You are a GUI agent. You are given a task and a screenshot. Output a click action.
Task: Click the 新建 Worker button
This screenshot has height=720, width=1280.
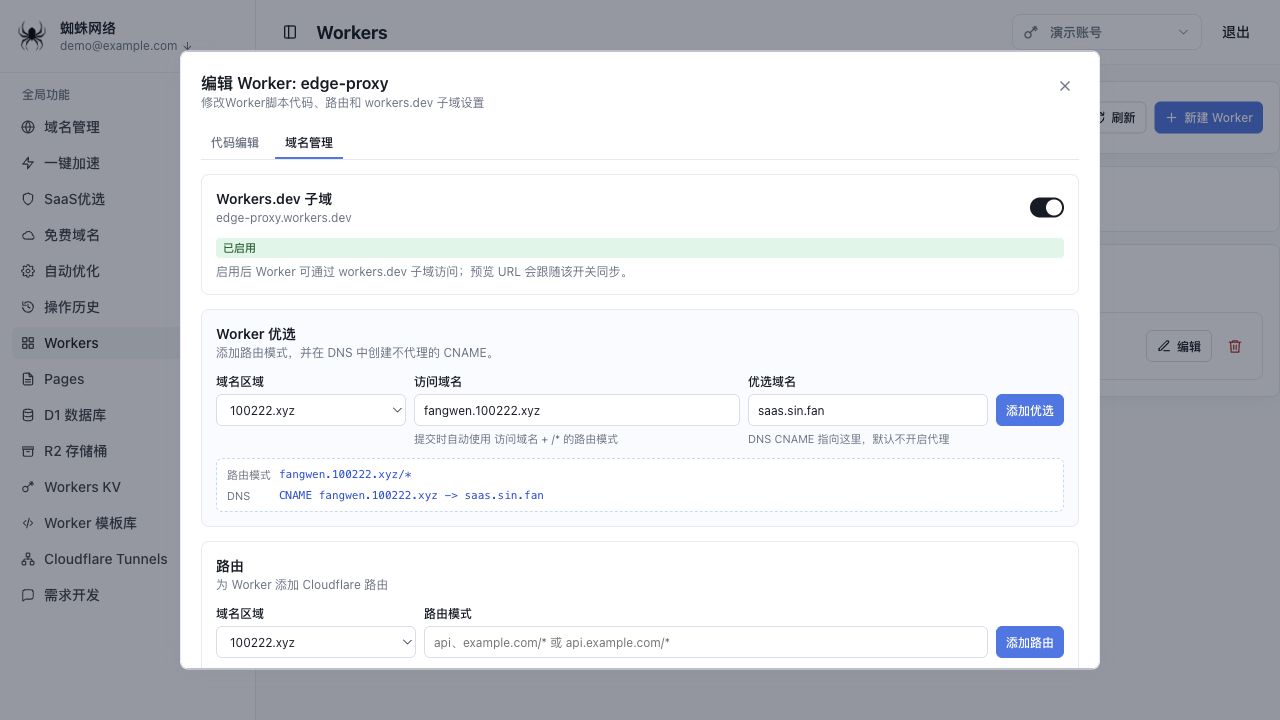pyautogui.click(x=1209, y=117)
